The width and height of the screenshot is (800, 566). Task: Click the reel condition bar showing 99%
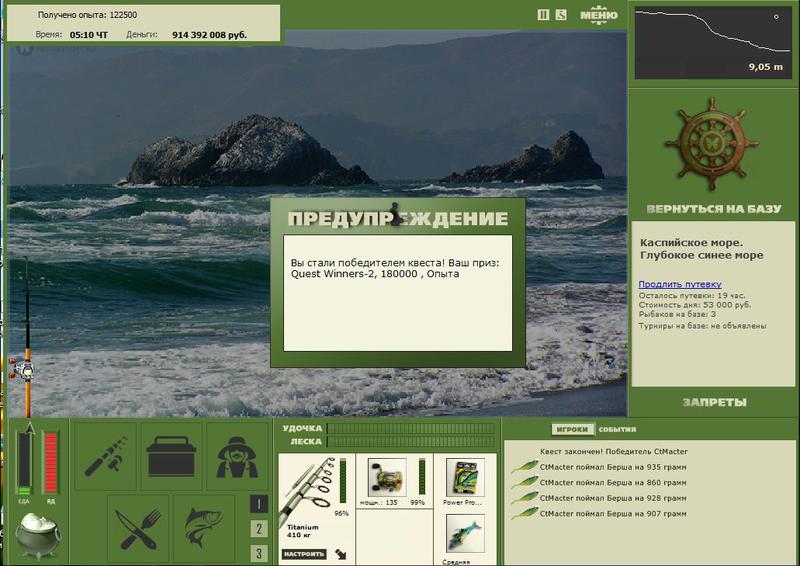(422, 477)
